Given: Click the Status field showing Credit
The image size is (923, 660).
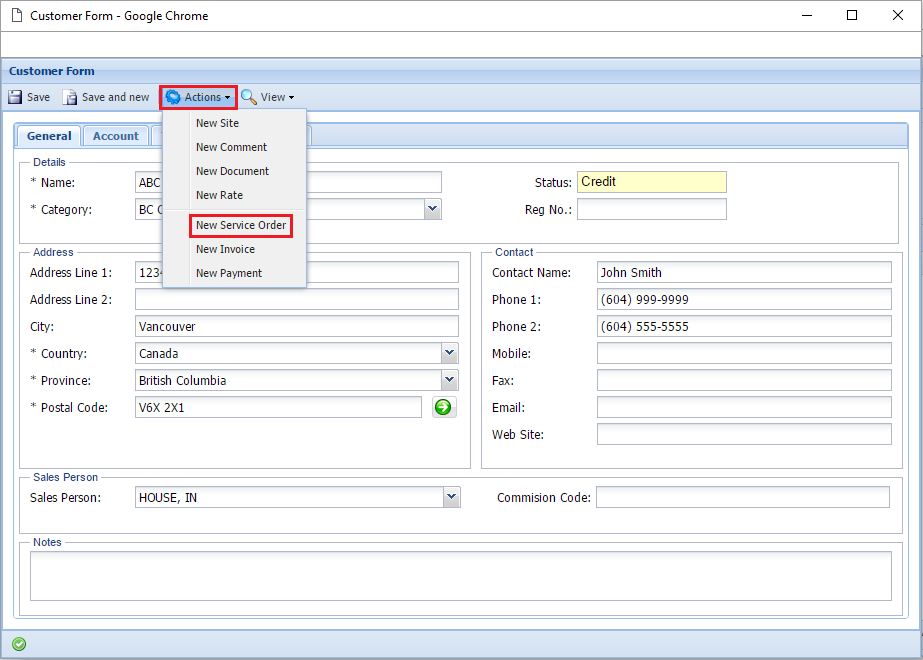Looking at the screenshot, I should 652,182.
